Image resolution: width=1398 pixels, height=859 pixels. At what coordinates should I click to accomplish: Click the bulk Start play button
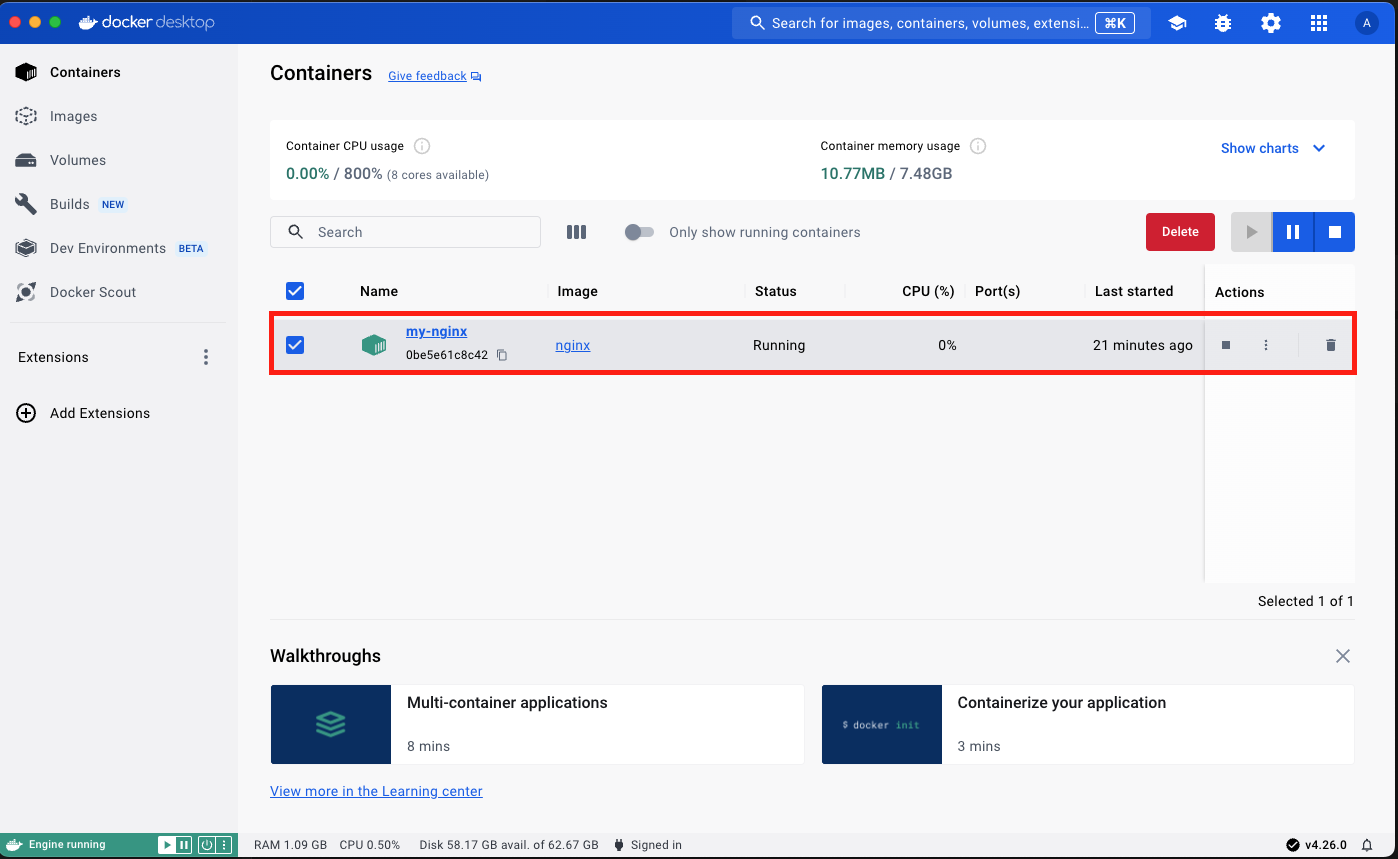pyautogui.click(x=1251, y=232)
